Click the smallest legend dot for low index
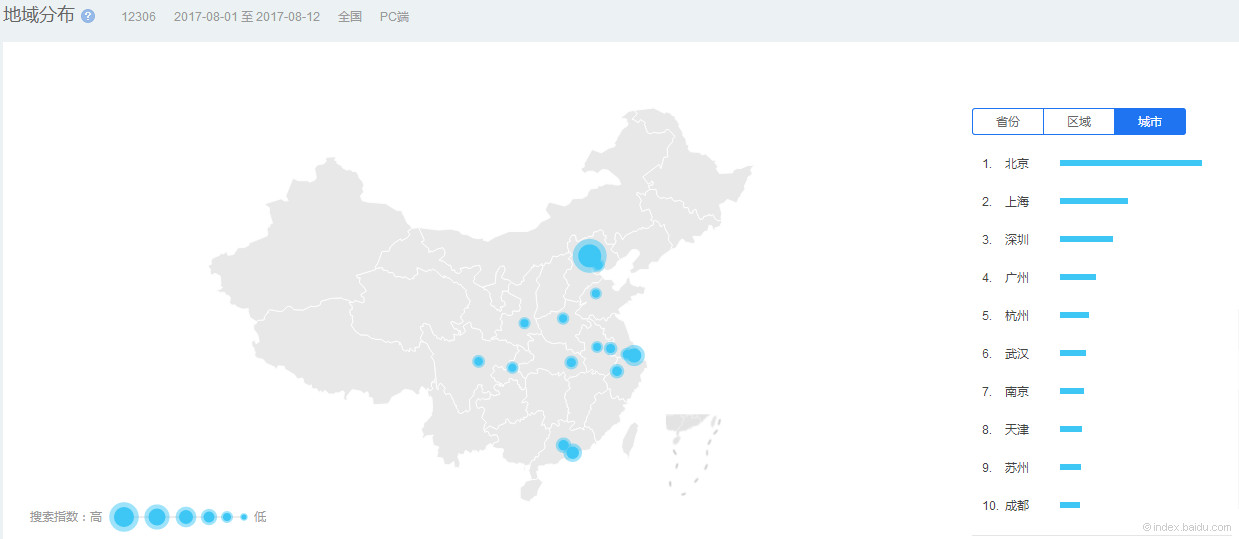Viewport: 1239px width, 539px height. tap(243, 517)
